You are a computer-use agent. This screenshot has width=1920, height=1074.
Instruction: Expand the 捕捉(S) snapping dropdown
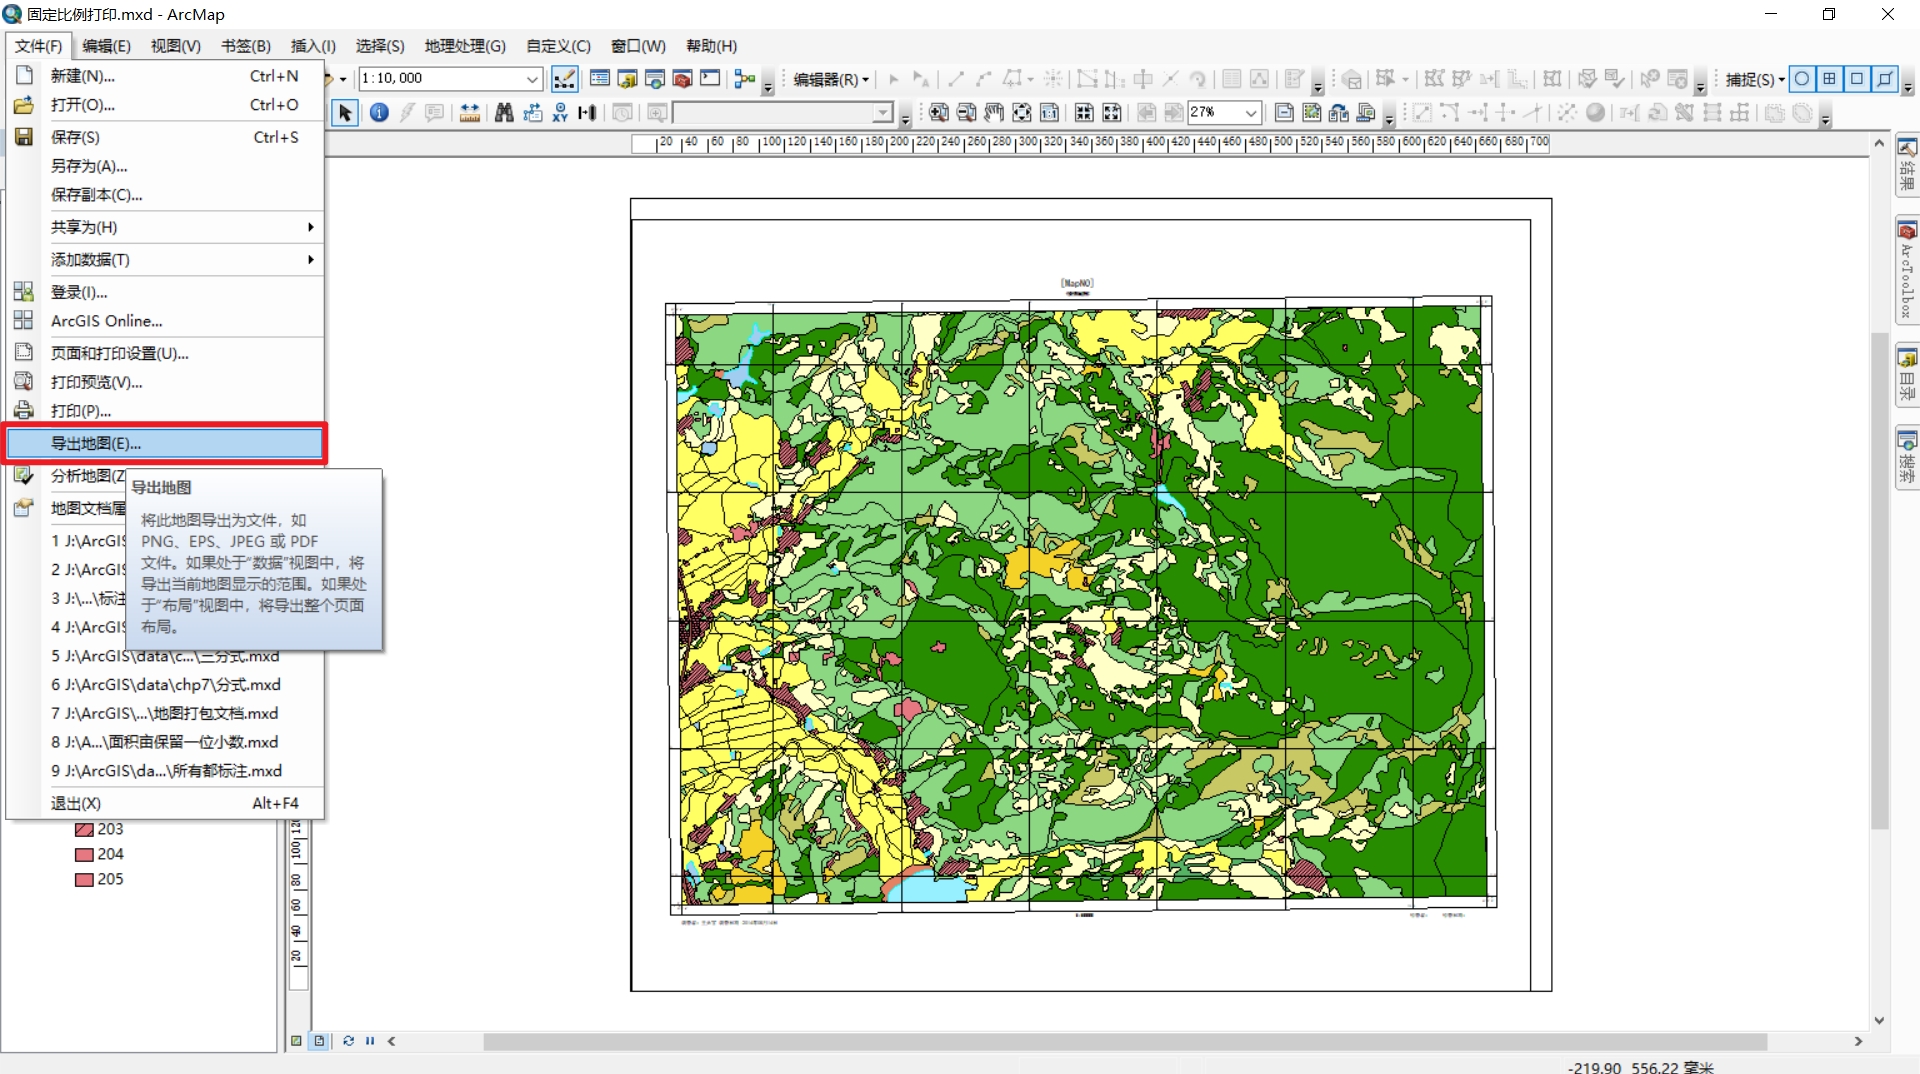point(1755,79)
